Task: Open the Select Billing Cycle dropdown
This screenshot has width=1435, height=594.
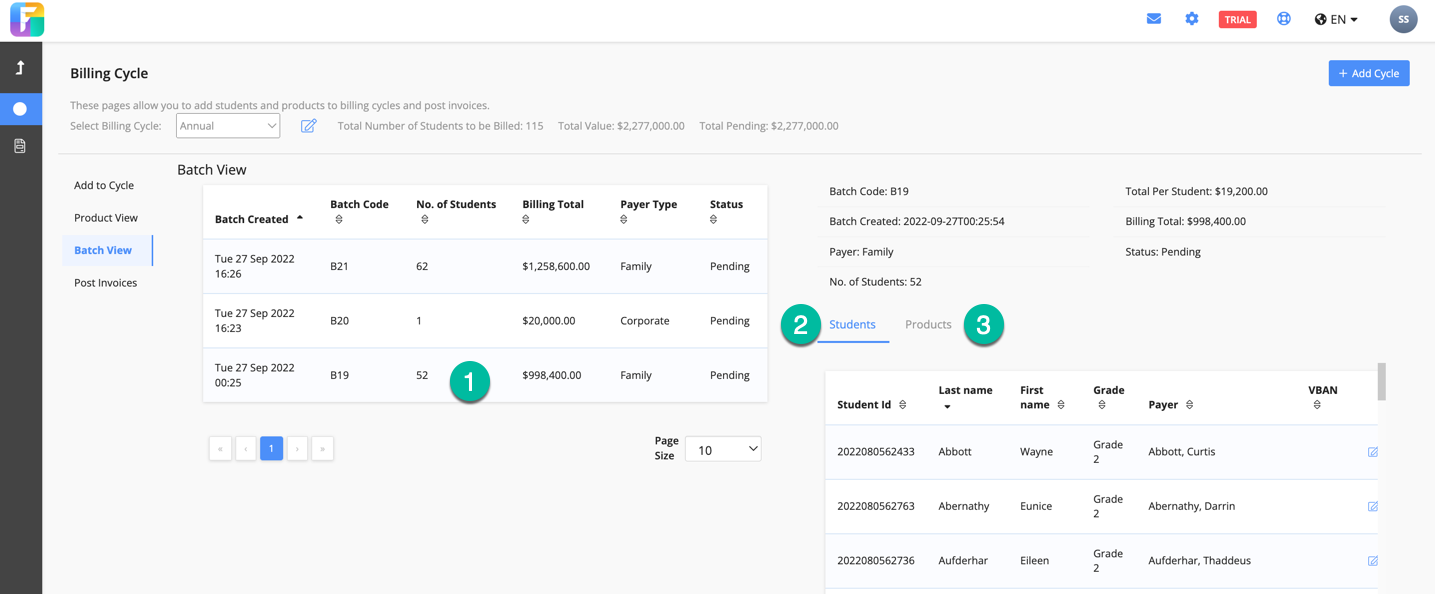Action: pos(228,126)
